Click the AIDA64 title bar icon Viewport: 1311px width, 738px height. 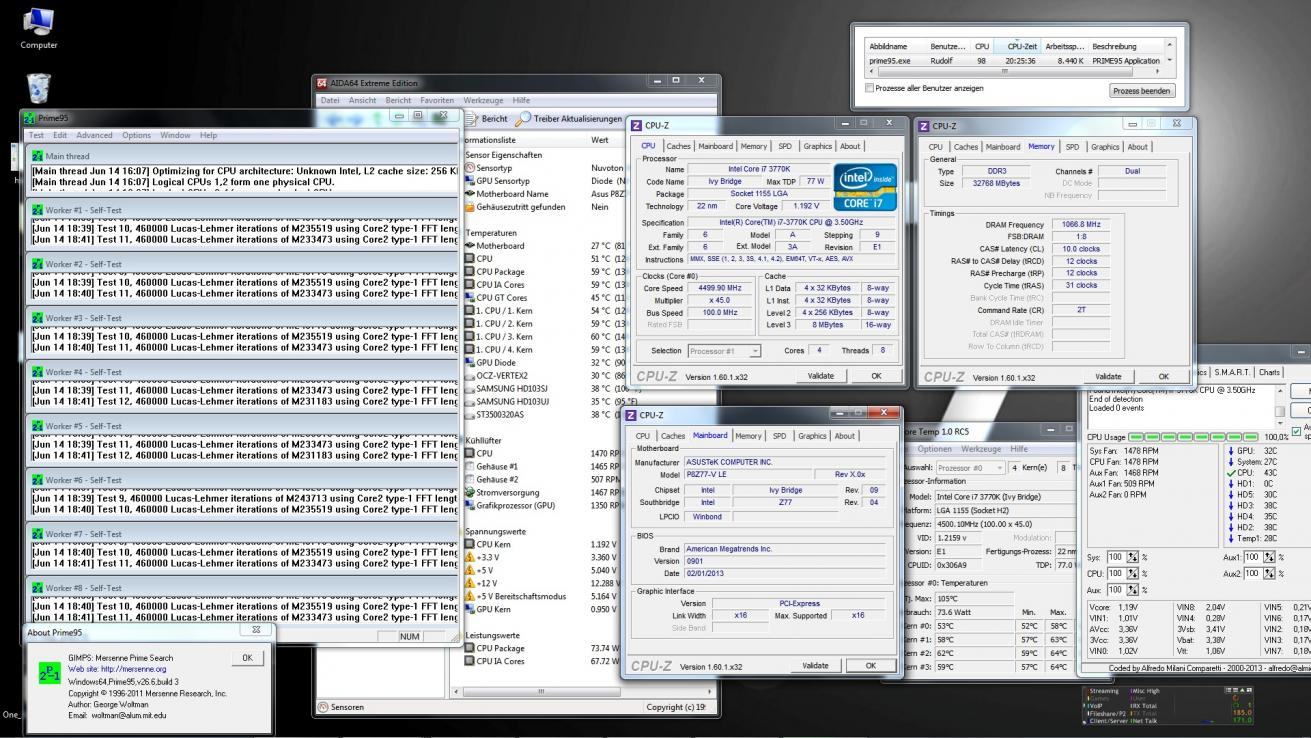[322, 83]
